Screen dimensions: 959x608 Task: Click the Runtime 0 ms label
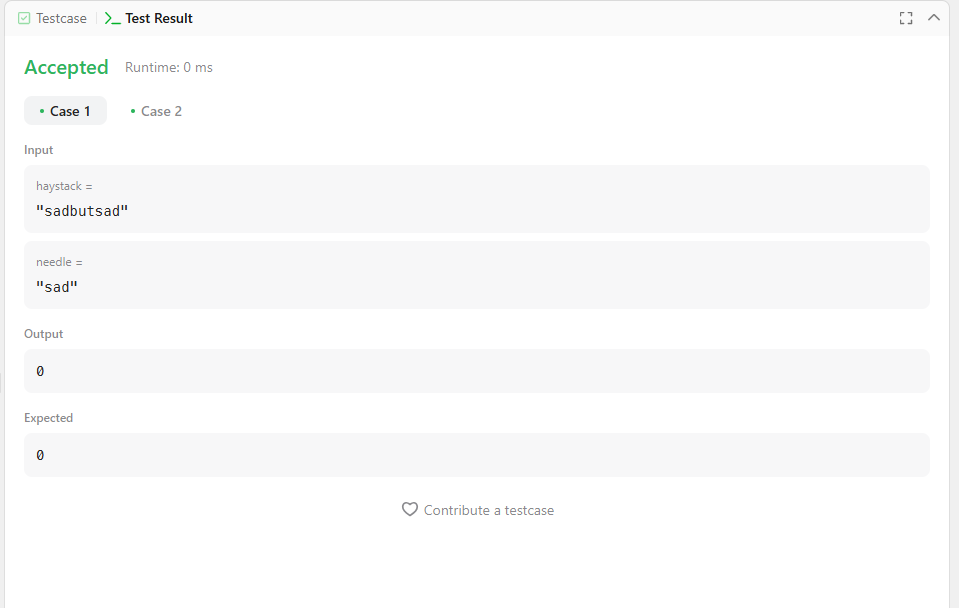(x=169, y=67)
